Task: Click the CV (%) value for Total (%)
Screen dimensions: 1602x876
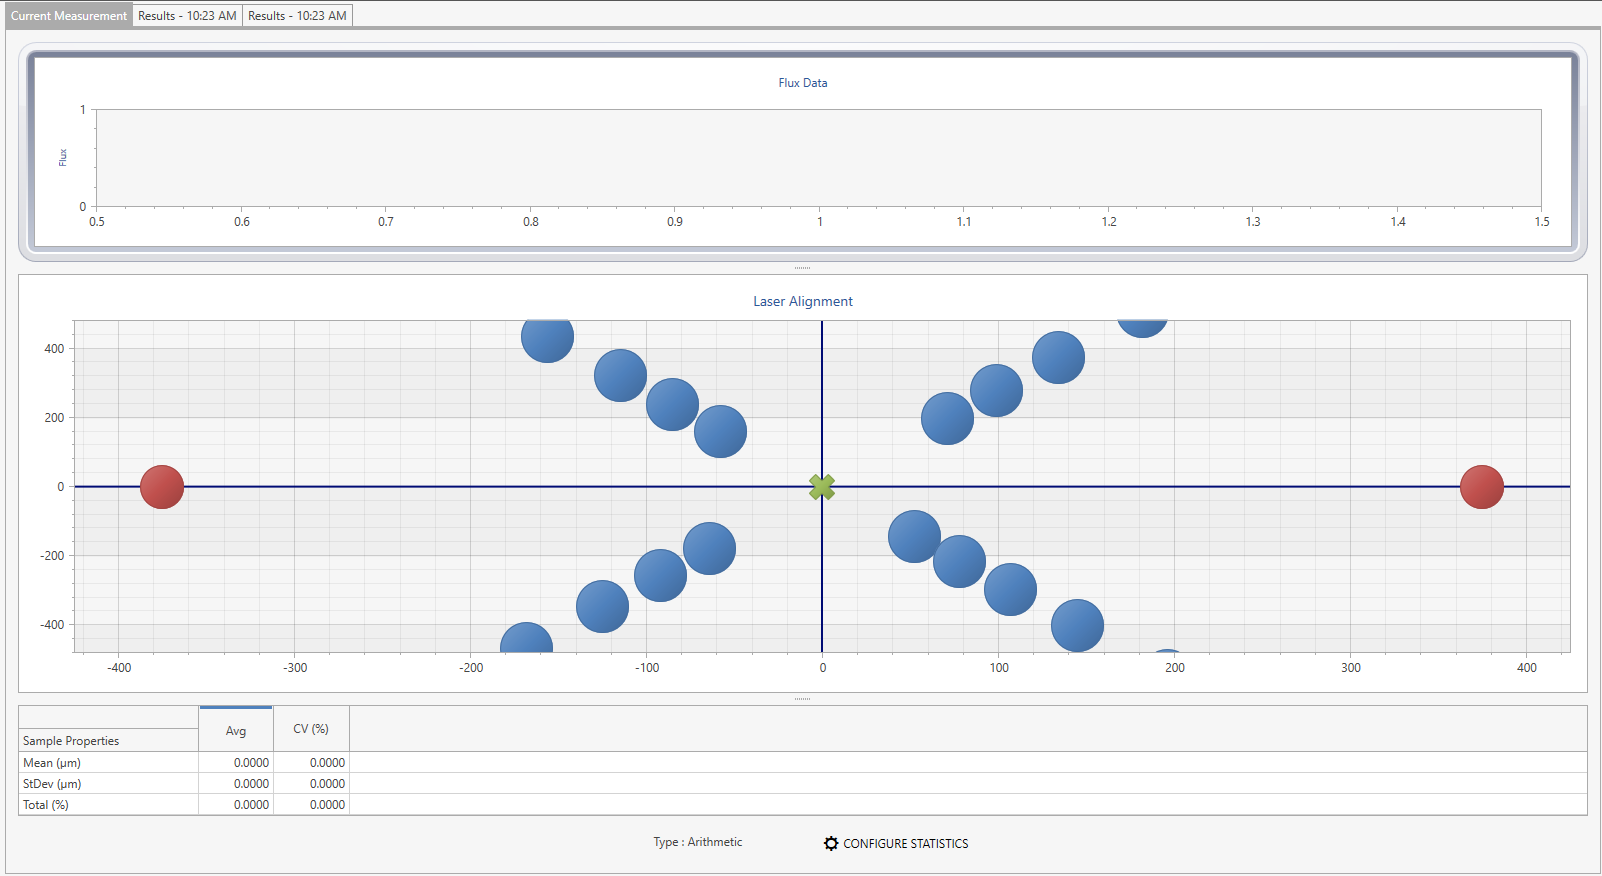Action: (312, 805)
